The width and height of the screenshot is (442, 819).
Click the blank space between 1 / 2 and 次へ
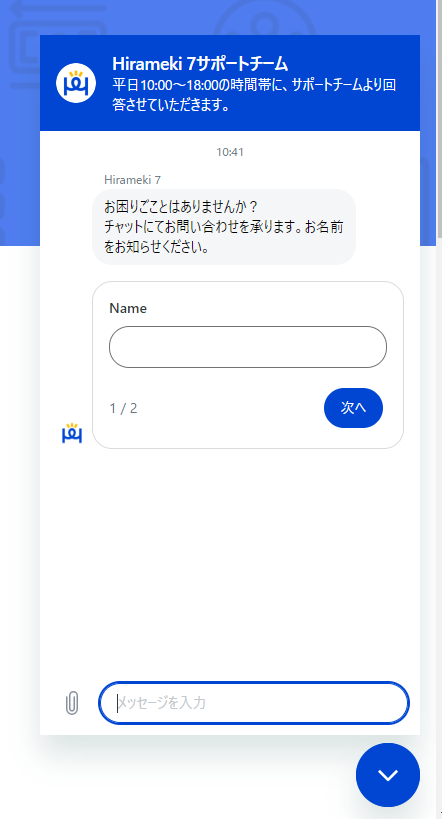pyautogui.click(x=230, y=408)
